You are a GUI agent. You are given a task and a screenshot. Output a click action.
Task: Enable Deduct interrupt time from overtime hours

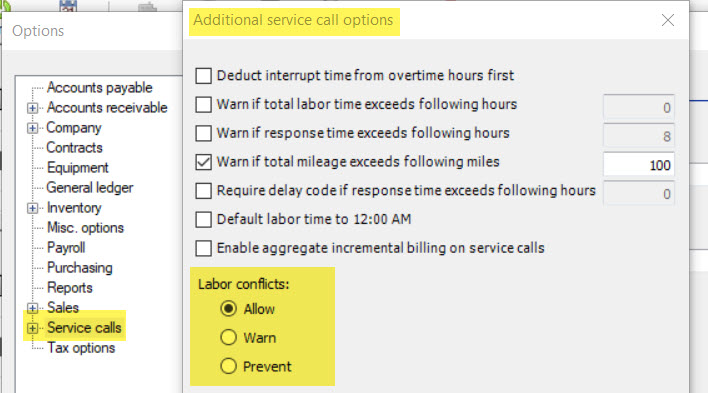pos(204,75)
